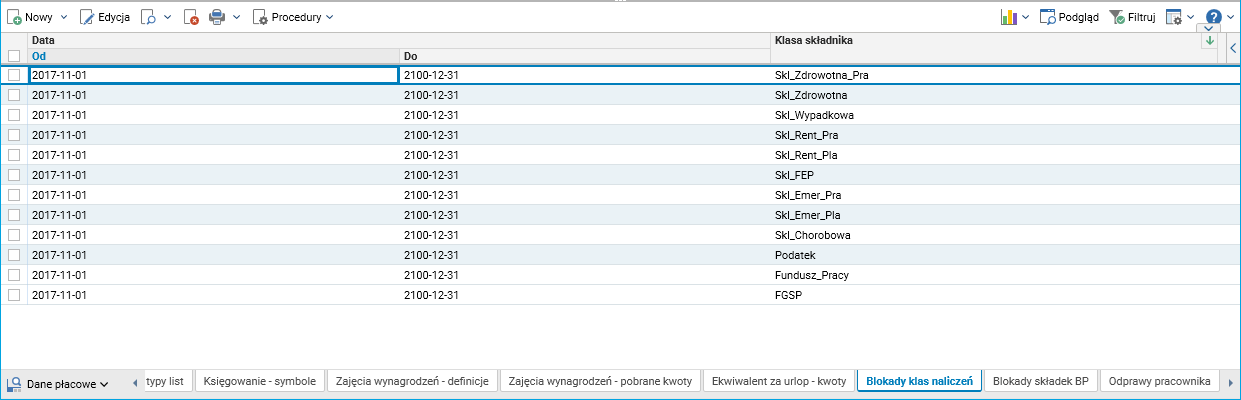The image size is (1241, 400).
Task: Open the Dane płacowe dropdown
Action: 58,383
